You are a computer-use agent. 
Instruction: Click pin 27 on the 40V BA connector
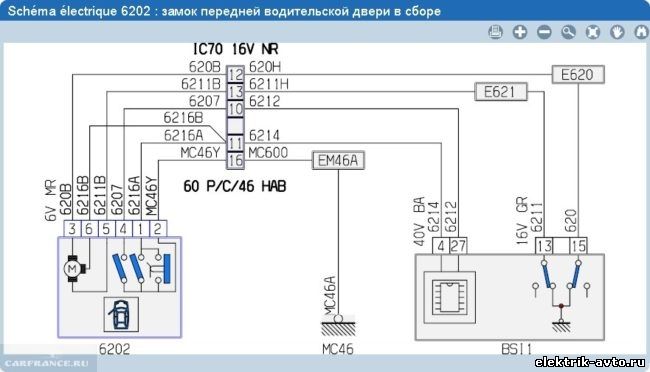[x=458, y=246]
